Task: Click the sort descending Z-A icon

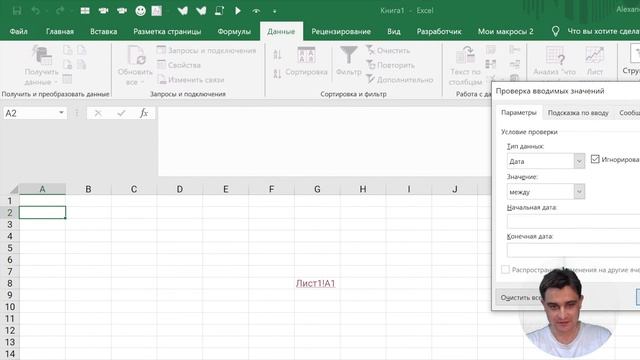Action: click(x=277, y=74)
